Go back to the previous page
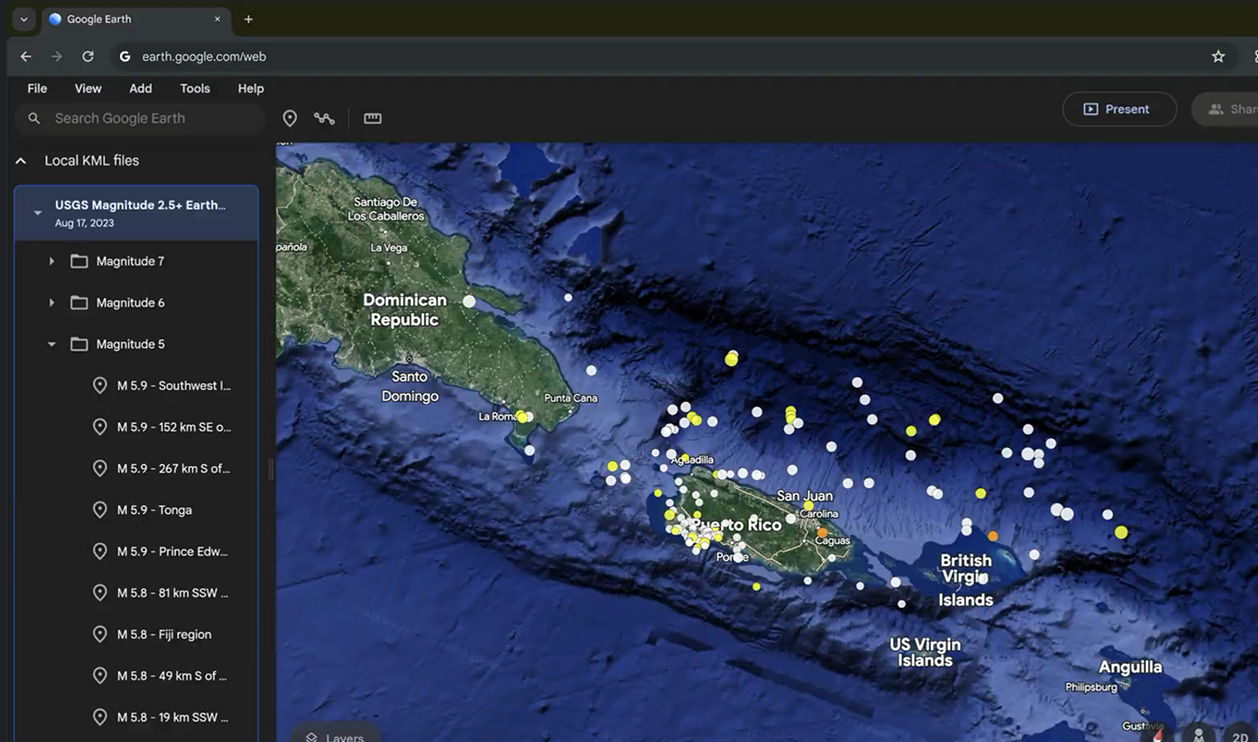The width and height of the screenshot is (1258, 742). coord(26,57)
